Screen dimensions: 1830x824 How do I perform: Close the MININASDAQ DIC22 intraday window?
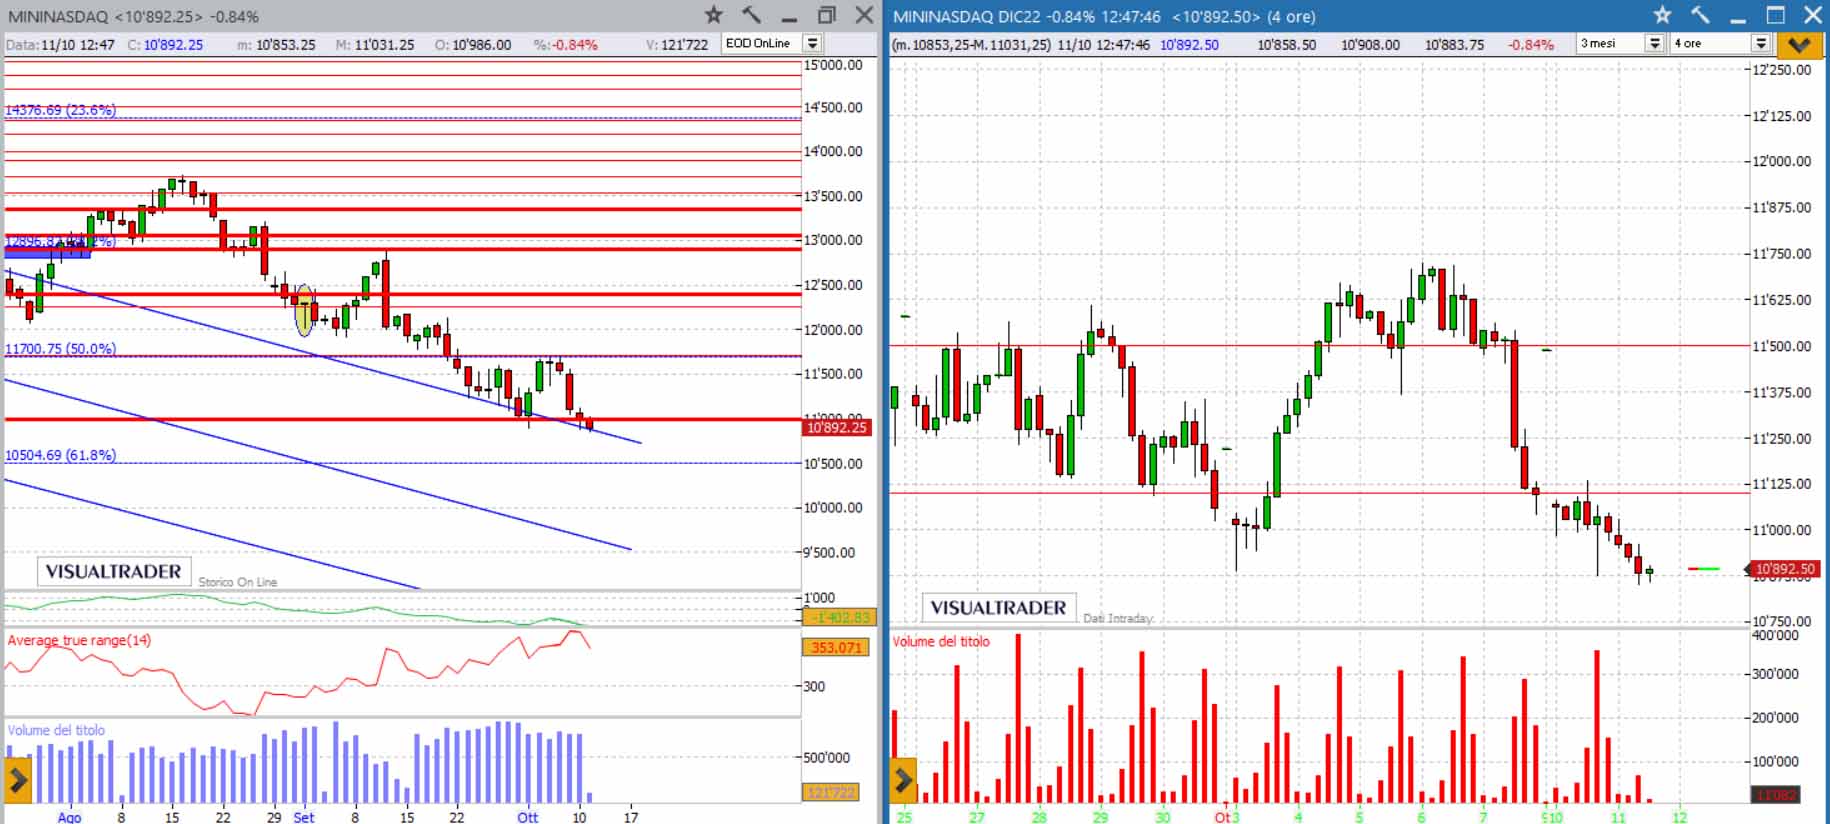tap(1813, 15)
